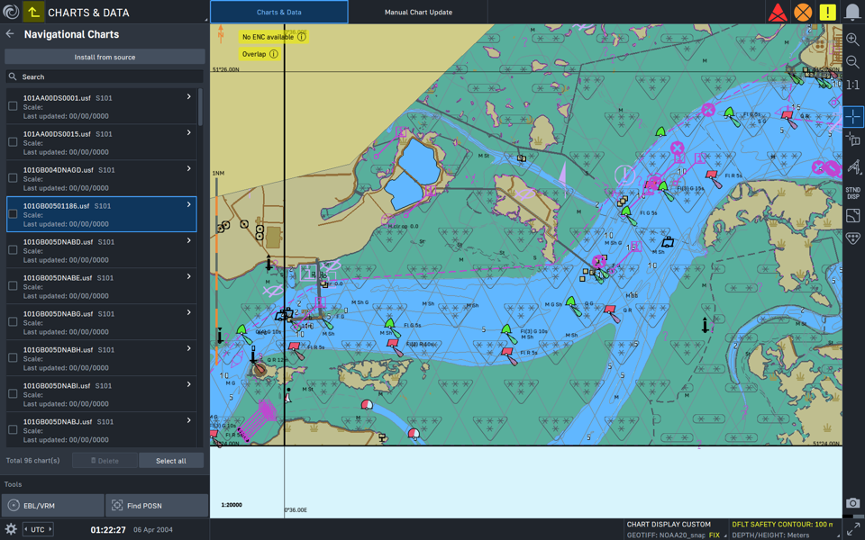The width and height of the screenshot is (866, 541).
Task: Check the 101GB005DNABI.usf chart checkbox
Action: pos(13,394)
